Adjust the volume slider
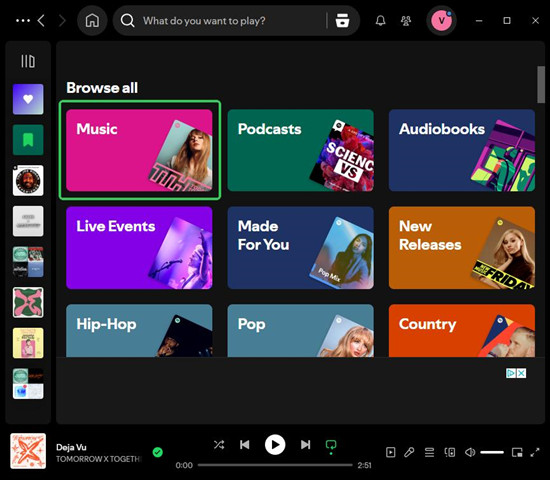550x480 pixels. pos(492,452)
